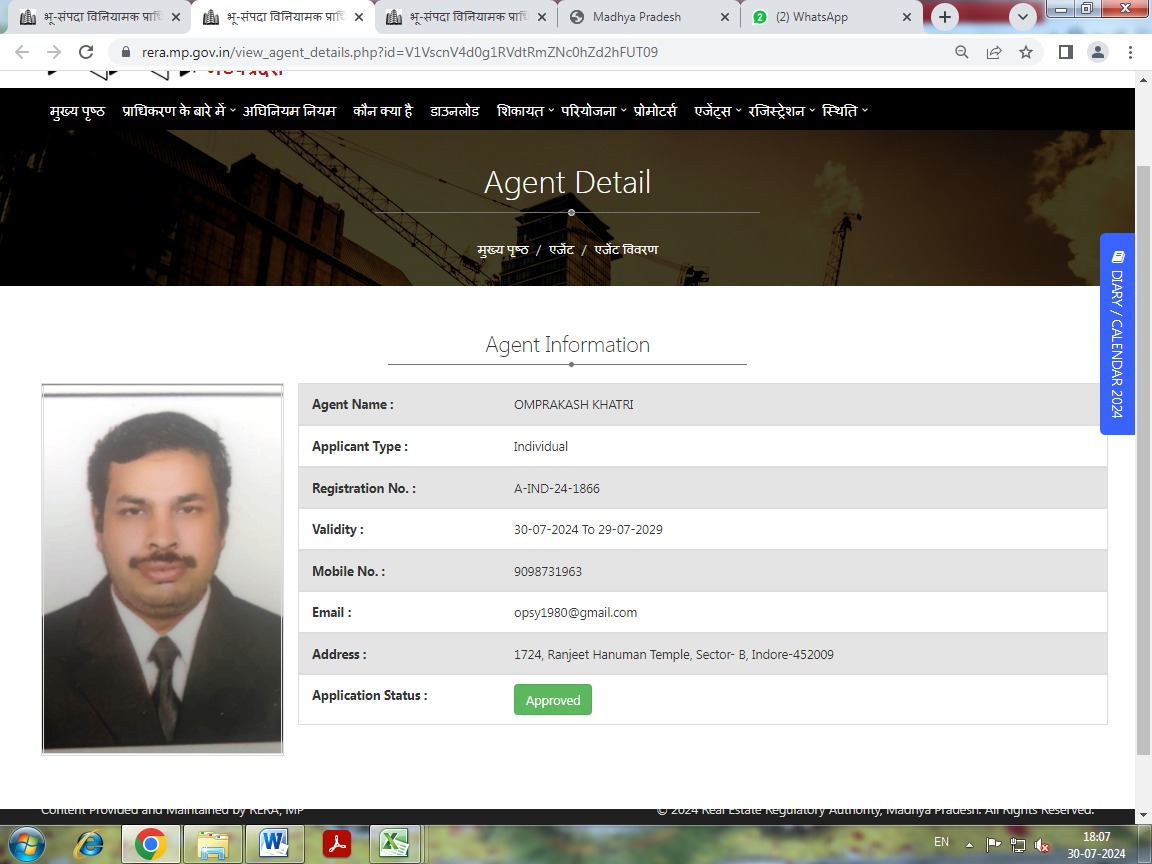
Task: Open the Chrome zoom magnifier icon
Action: [962, 52]
